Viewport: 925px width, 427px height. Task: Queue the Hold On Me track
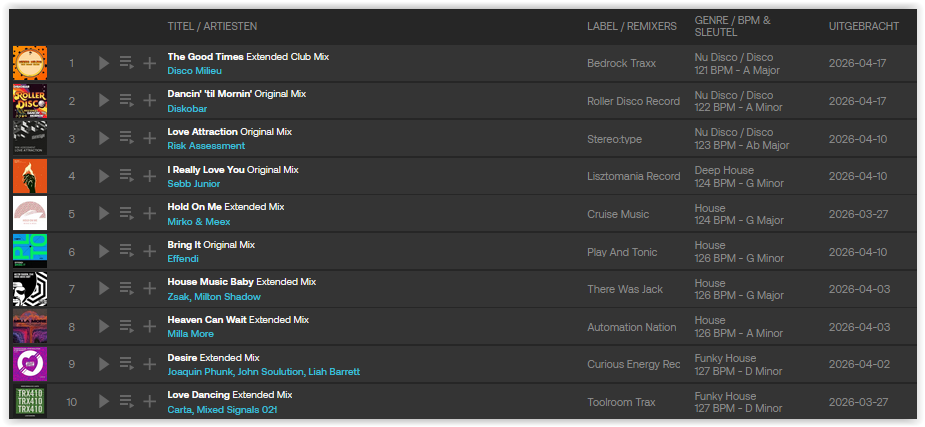(126, 214)
